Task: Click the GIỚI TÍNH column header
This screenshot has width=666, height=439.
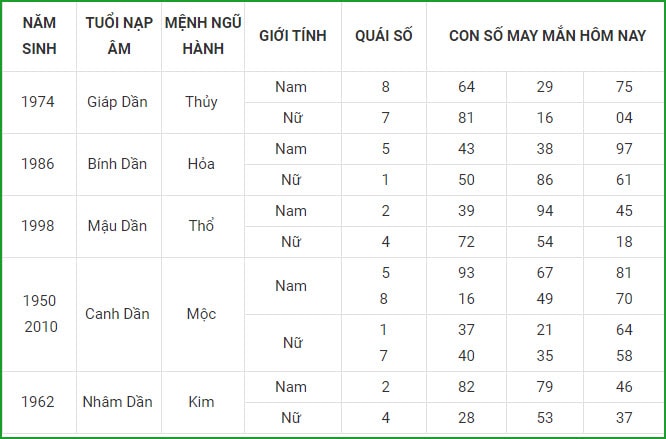Action: (x=293, y=36)
